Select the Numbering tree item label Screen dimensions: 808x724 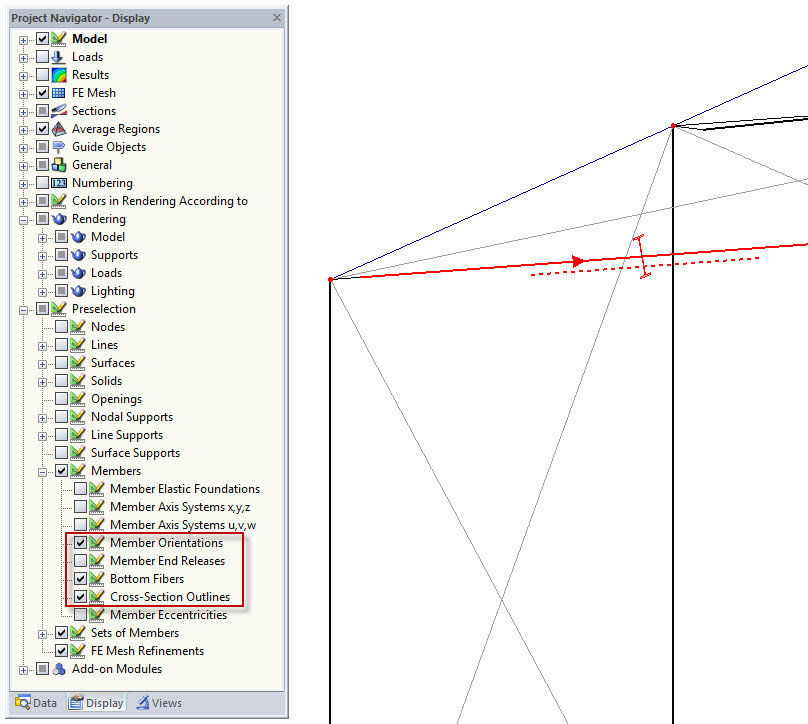point(103,183)
